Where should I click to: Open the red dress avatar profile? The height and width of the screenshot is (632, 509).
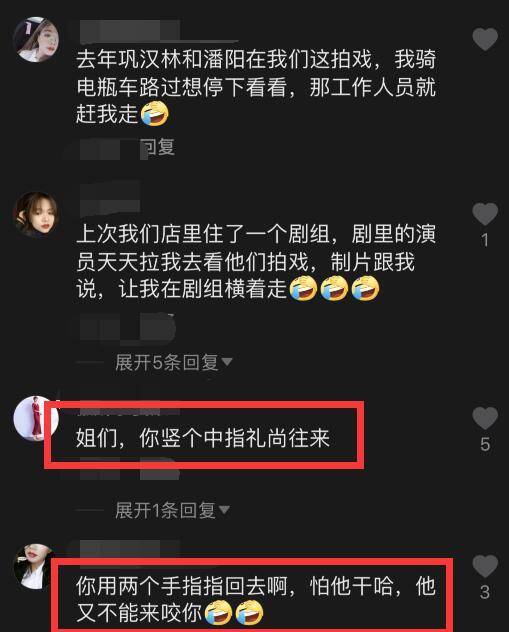coord(35,418)
